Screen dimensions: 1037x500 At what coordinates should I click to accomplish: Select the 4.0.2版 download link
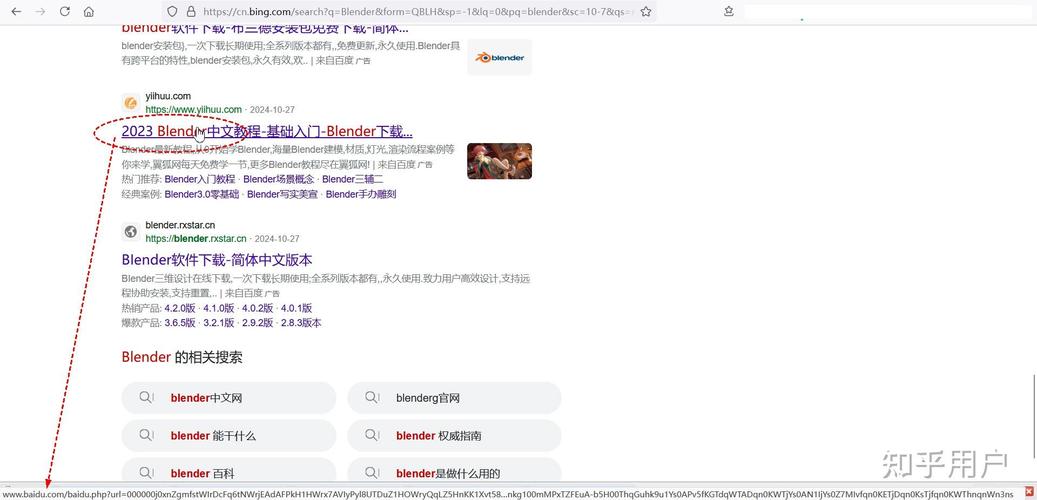pos(258,308)
